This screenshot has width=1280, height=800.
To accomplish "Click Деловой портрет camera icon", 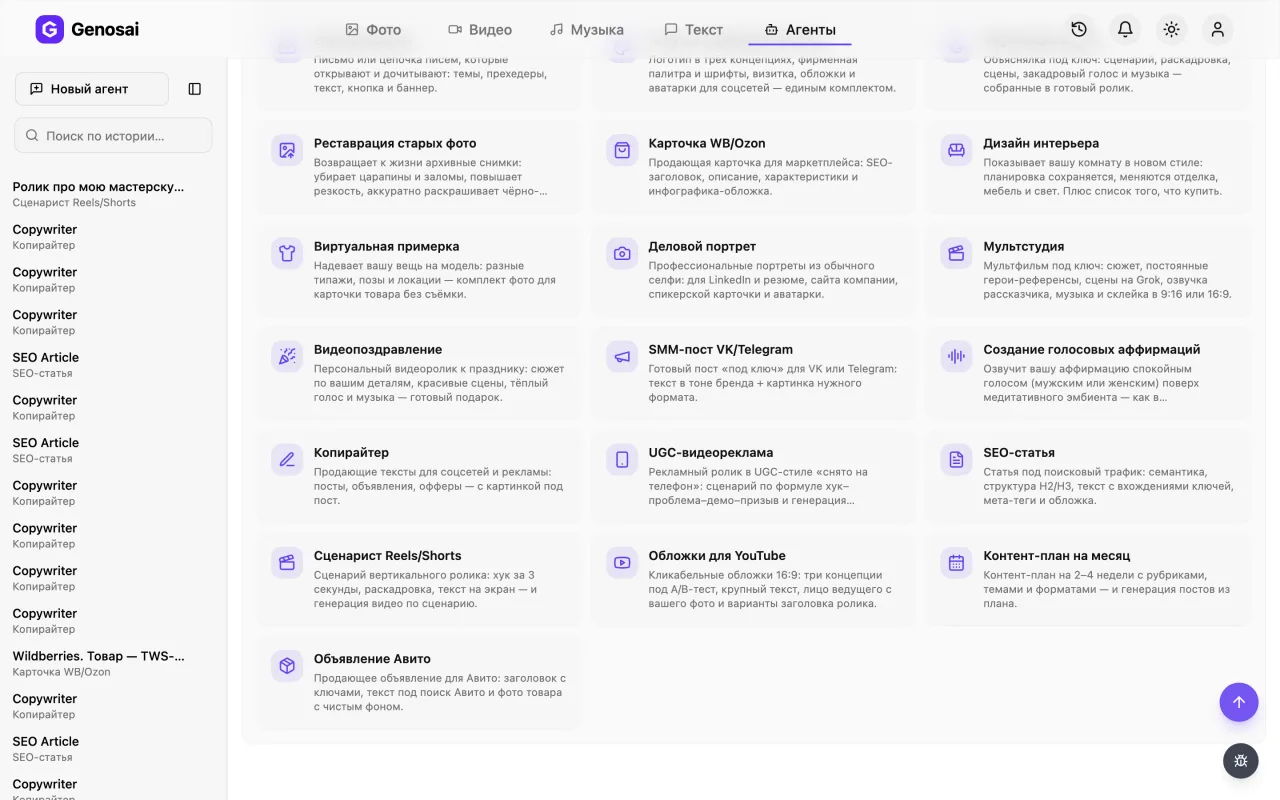I will 622,254.
